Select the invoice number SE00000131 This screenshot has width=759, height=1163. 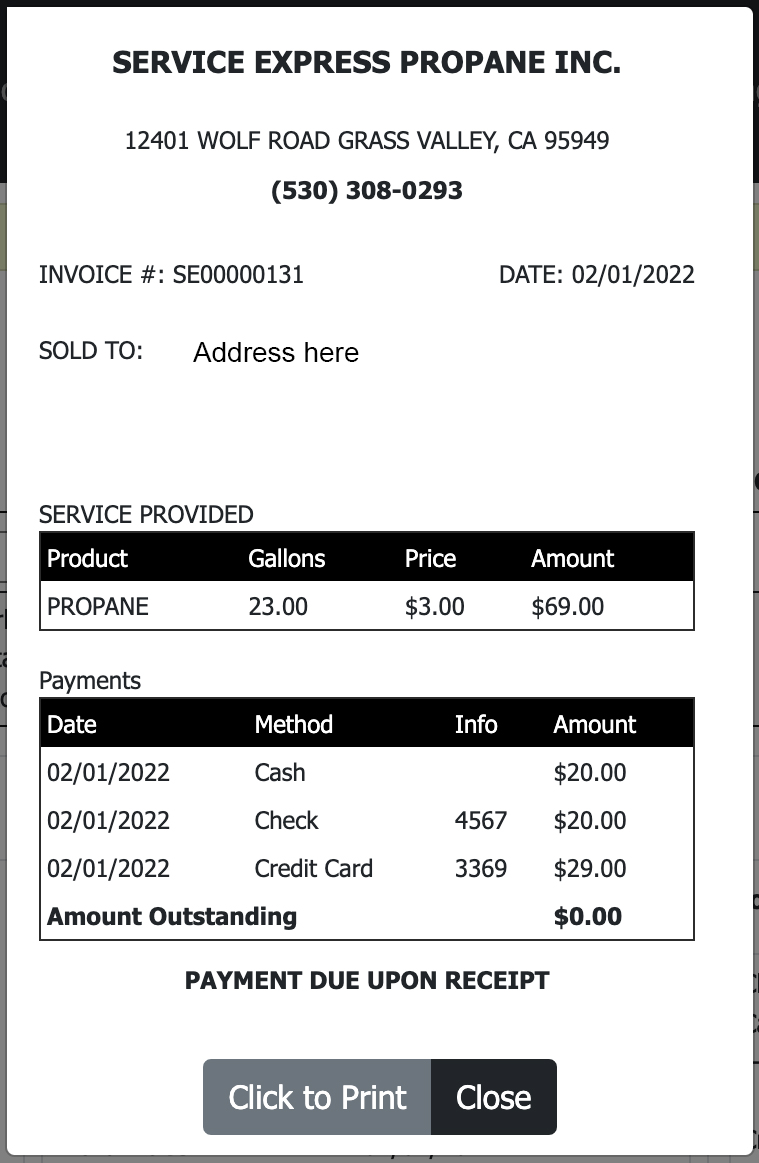238,274
